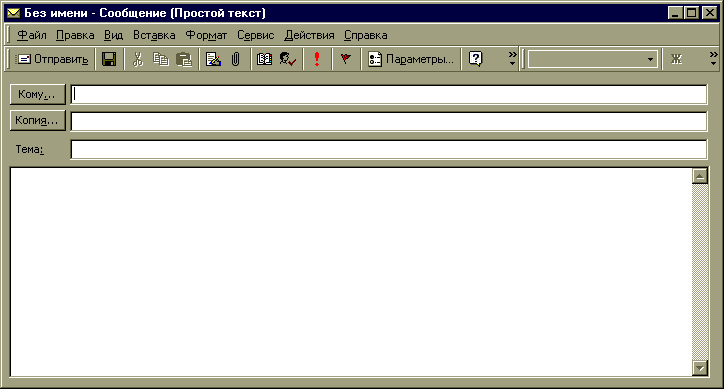Click the Paste clipboard icon

click(x=184, y=59)
